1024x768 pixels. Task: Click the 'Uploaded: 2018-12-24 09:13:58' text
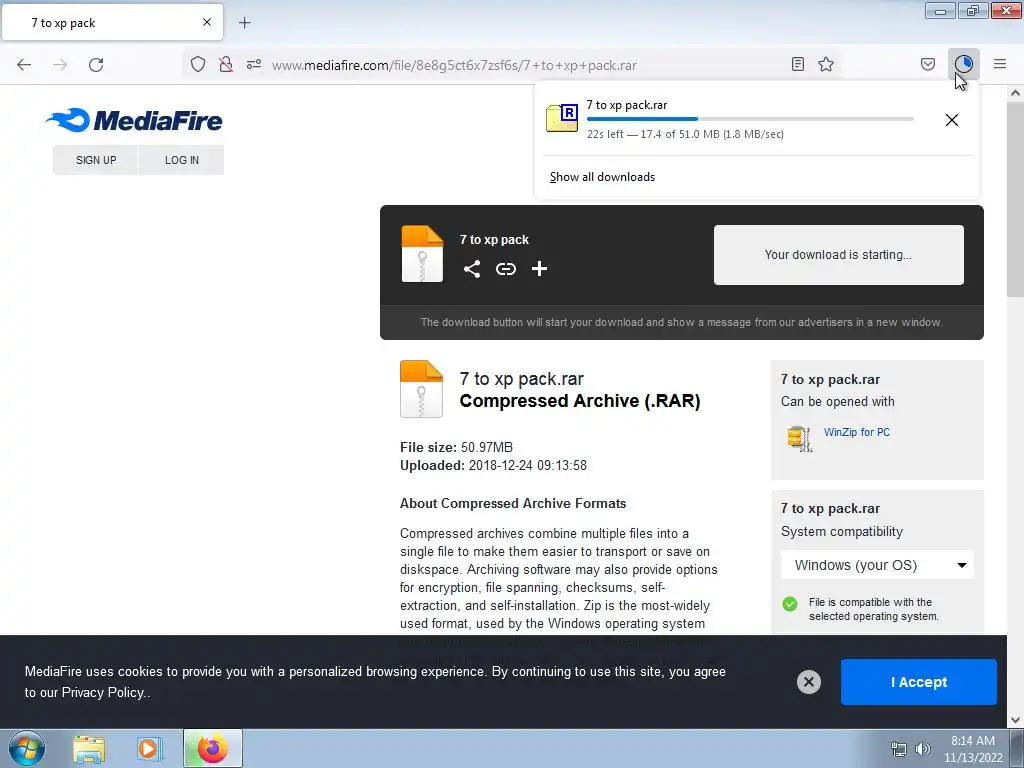pos(493,466)
